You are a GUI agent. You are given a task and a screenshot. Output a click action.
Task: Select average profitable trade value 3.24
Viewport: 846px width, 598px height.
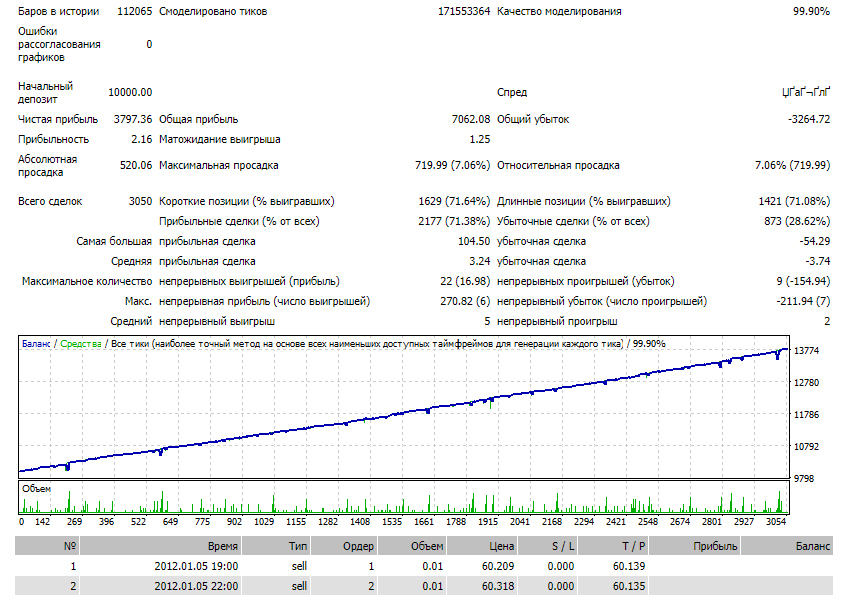click(x=480, y=261)
